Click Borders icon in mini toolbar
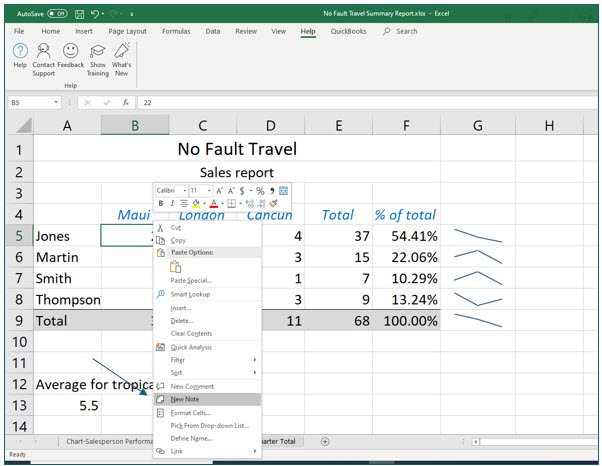This screenshot has height=466, width=602. point(232,203)
